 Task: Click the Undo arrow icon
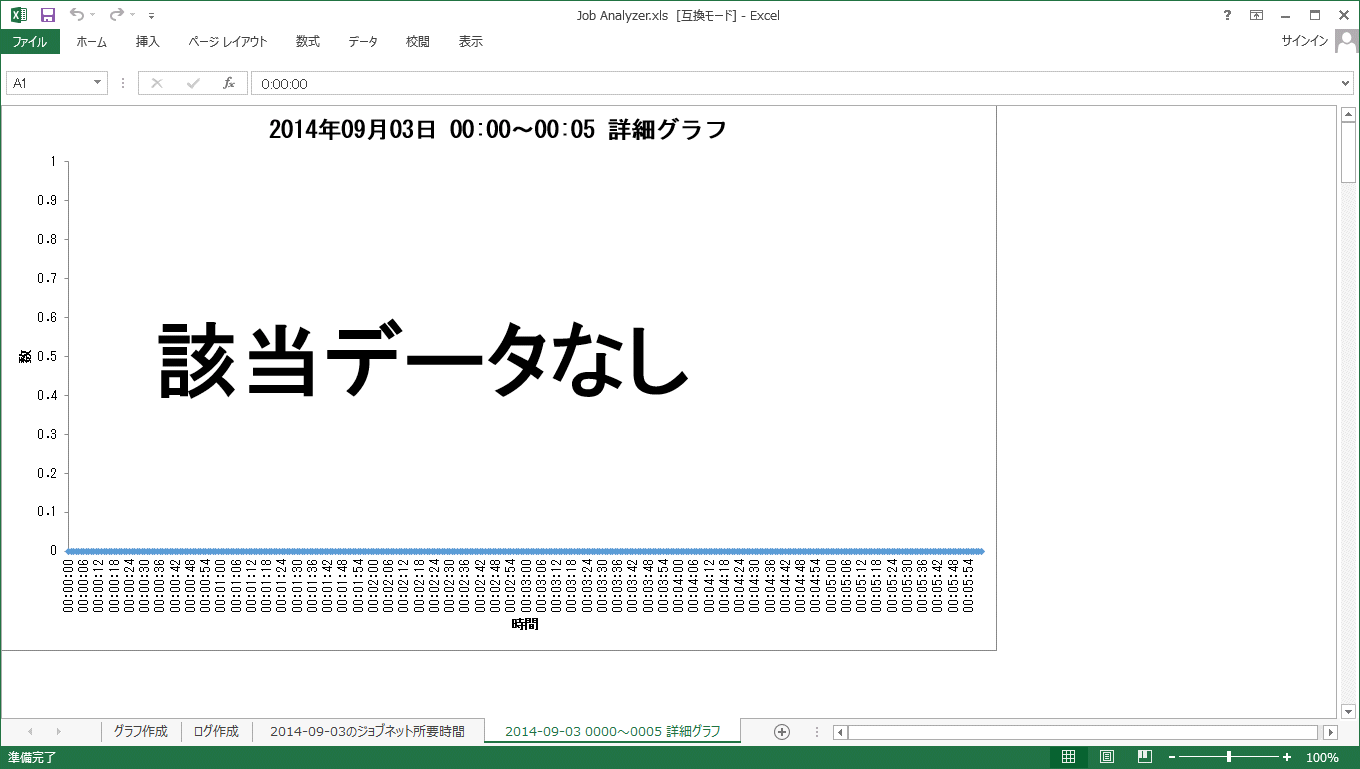pyautogui.click(x=77, y=15)
